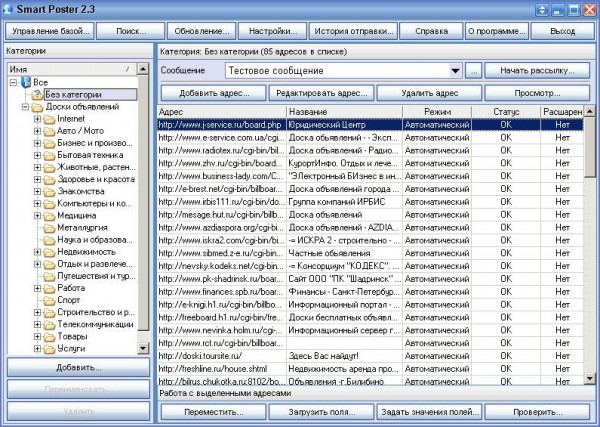Click the Добавить адрес button
Screen dimensions: 600x427
214,93
